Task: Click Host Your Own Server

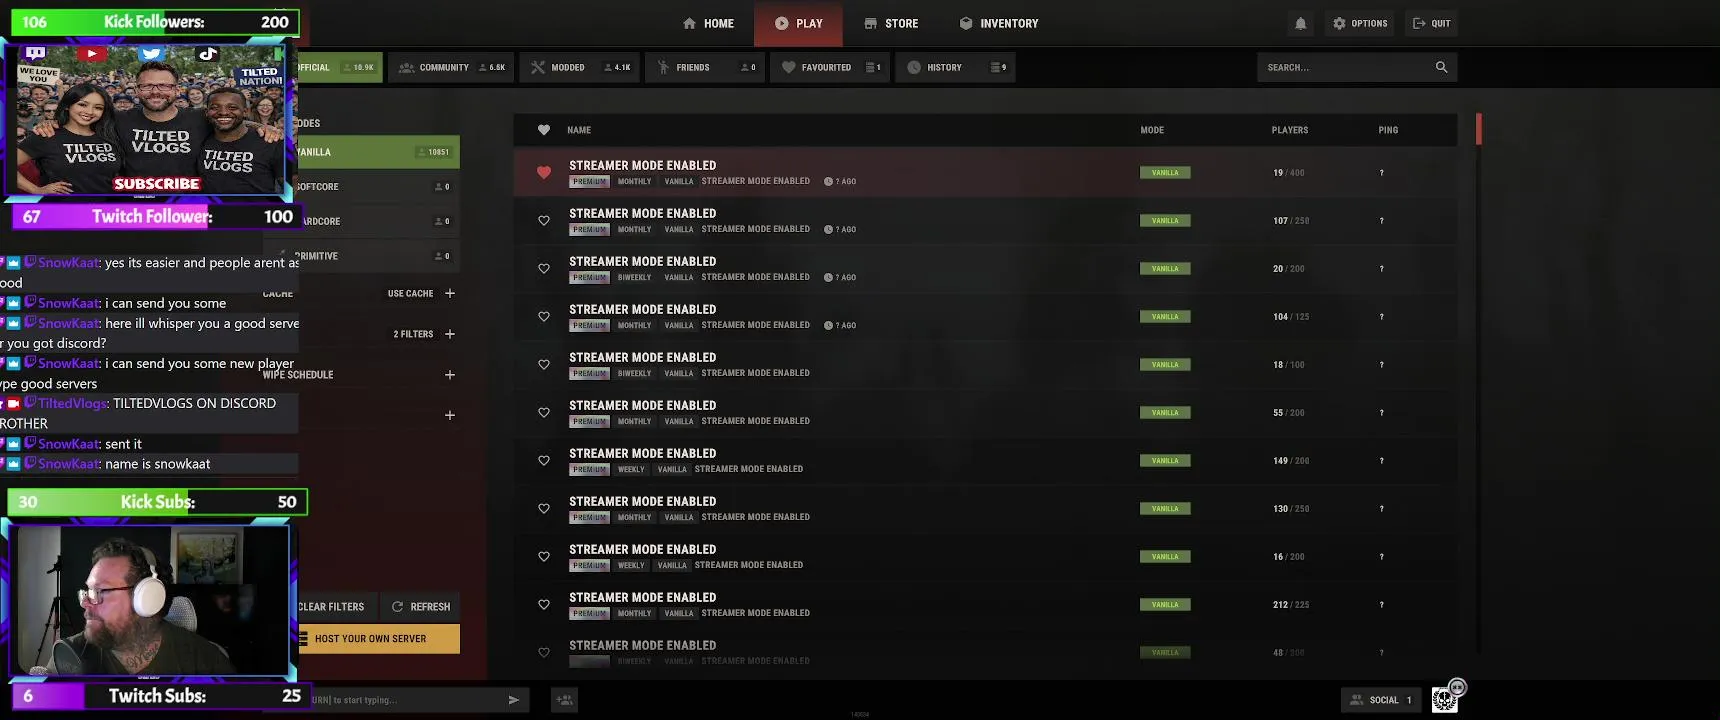Action: pyautogui.click(x=379, y=639)
